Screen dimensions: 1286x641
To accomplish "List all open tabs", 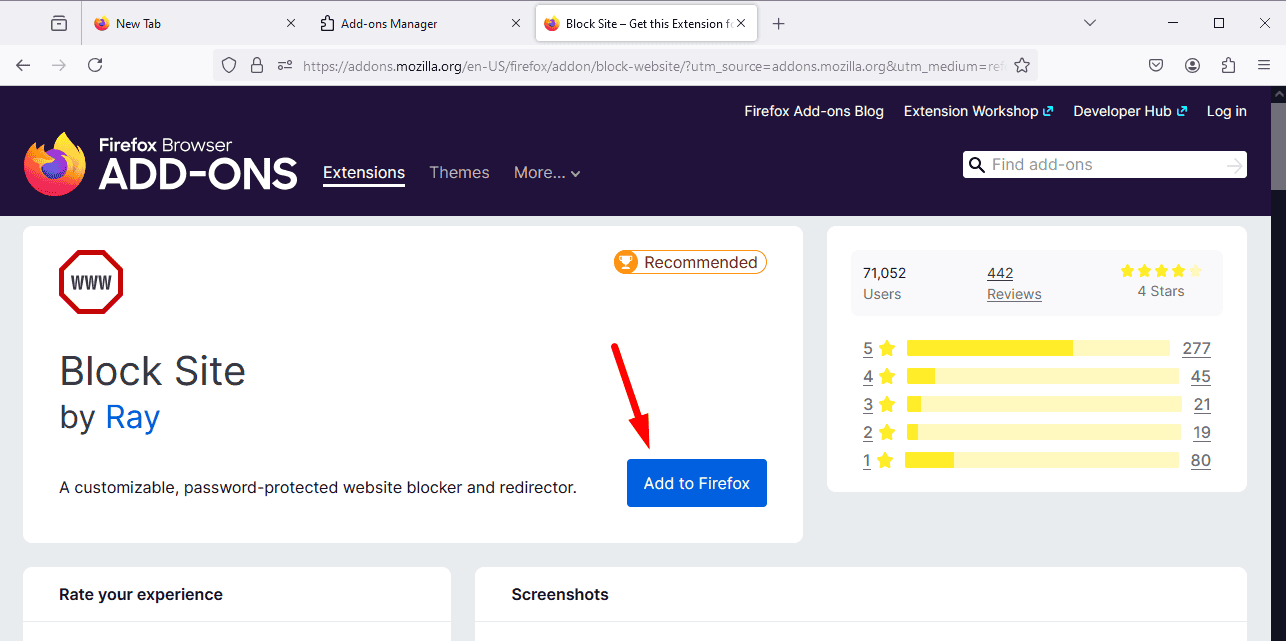I will click(x=1090, y=23).
